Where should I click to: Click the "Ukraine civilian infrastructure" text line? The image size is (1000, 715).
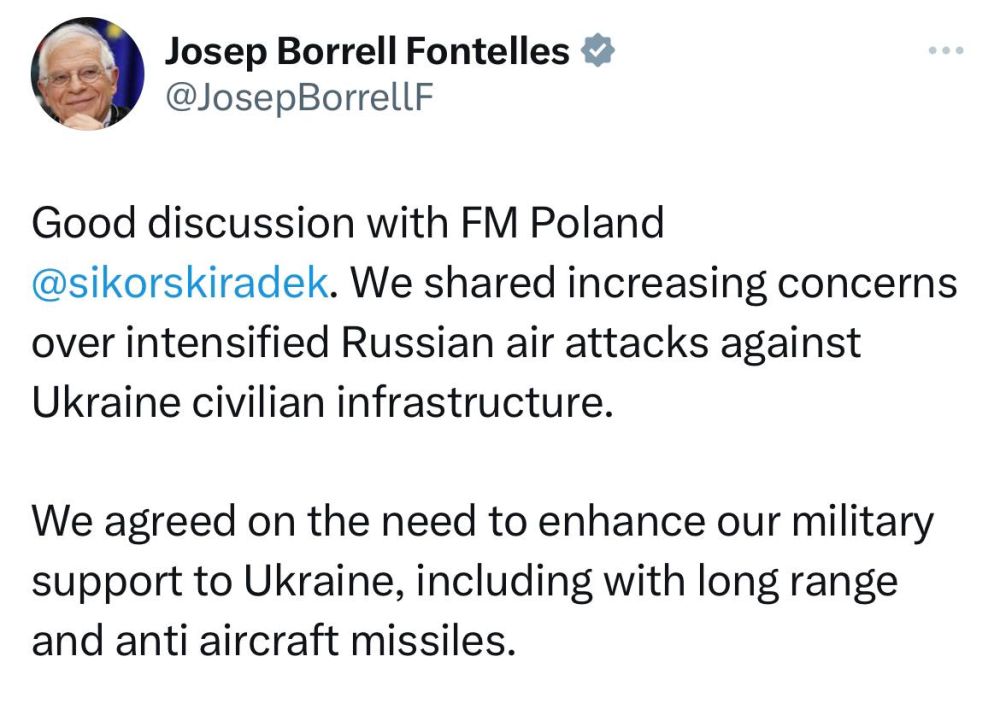coord(320,402)
